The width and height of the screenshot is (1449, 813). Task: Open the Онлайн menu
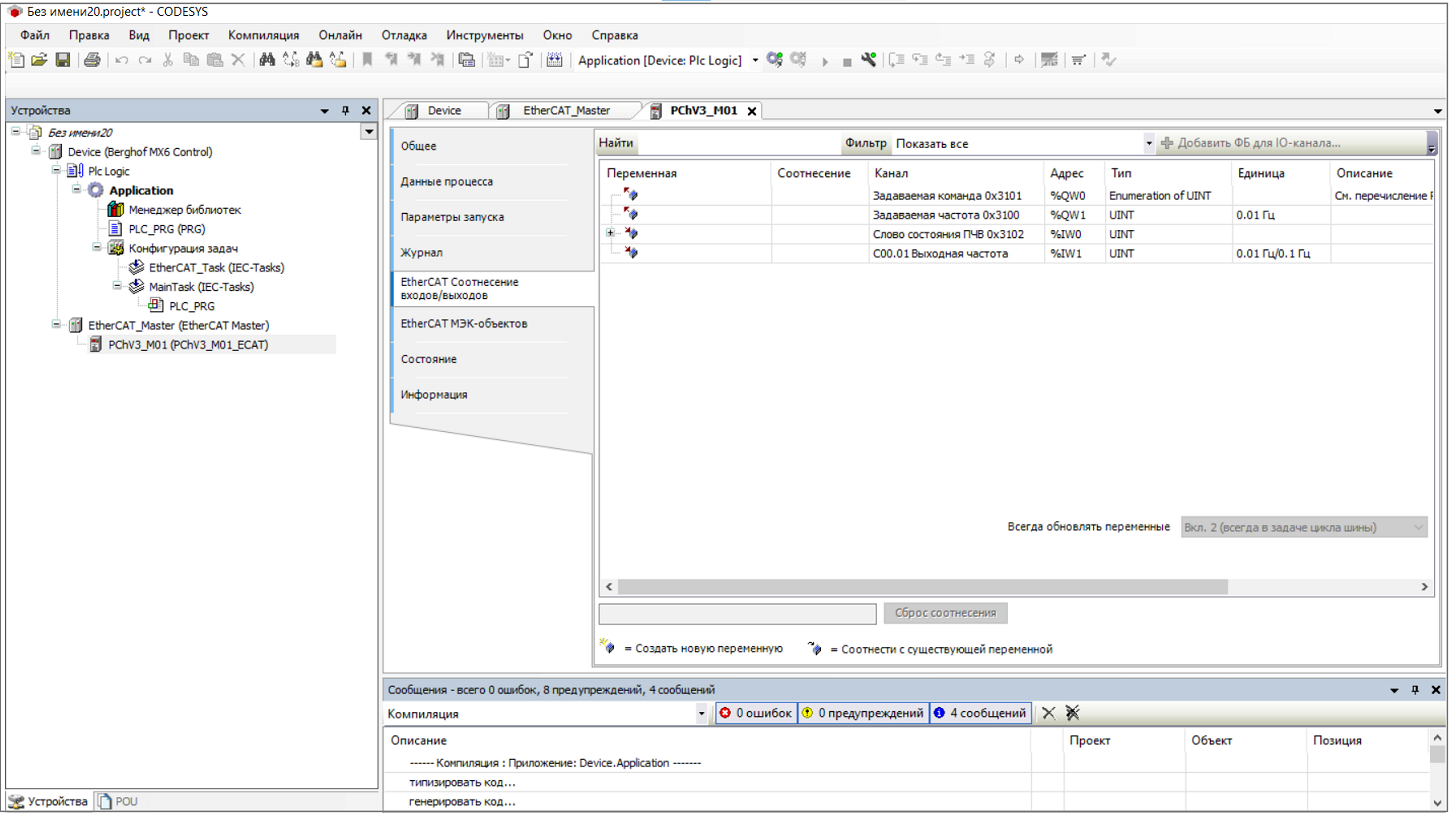[x=340, y=35]
